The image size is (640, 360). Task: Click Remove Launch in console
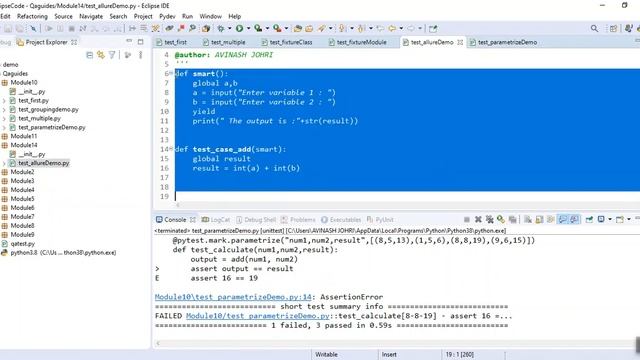pyautogui.click(x=478, y=220)
